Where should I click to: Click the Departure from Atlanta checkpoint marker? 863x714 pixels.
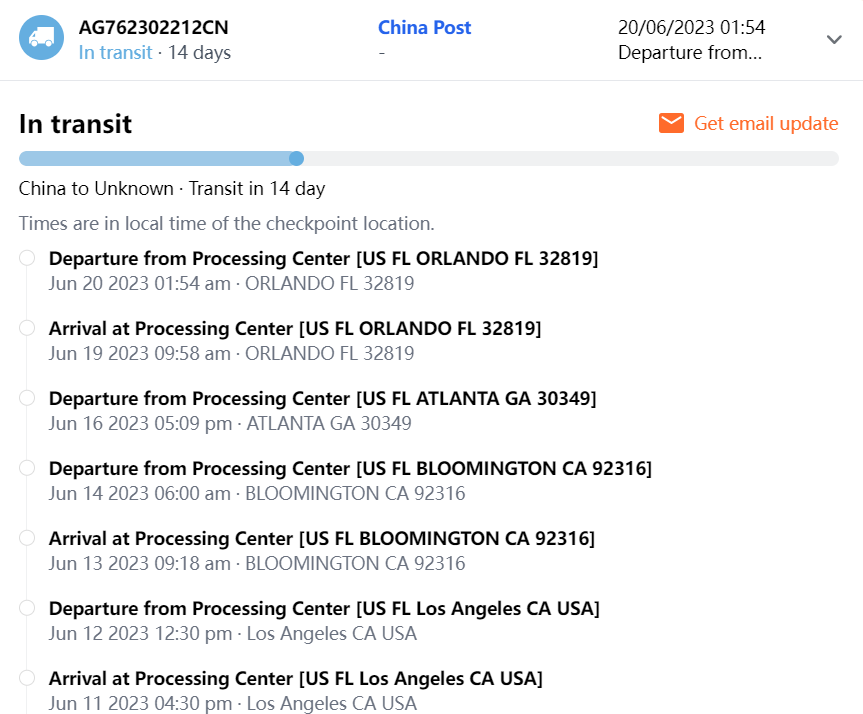click(x=27, y=398)
